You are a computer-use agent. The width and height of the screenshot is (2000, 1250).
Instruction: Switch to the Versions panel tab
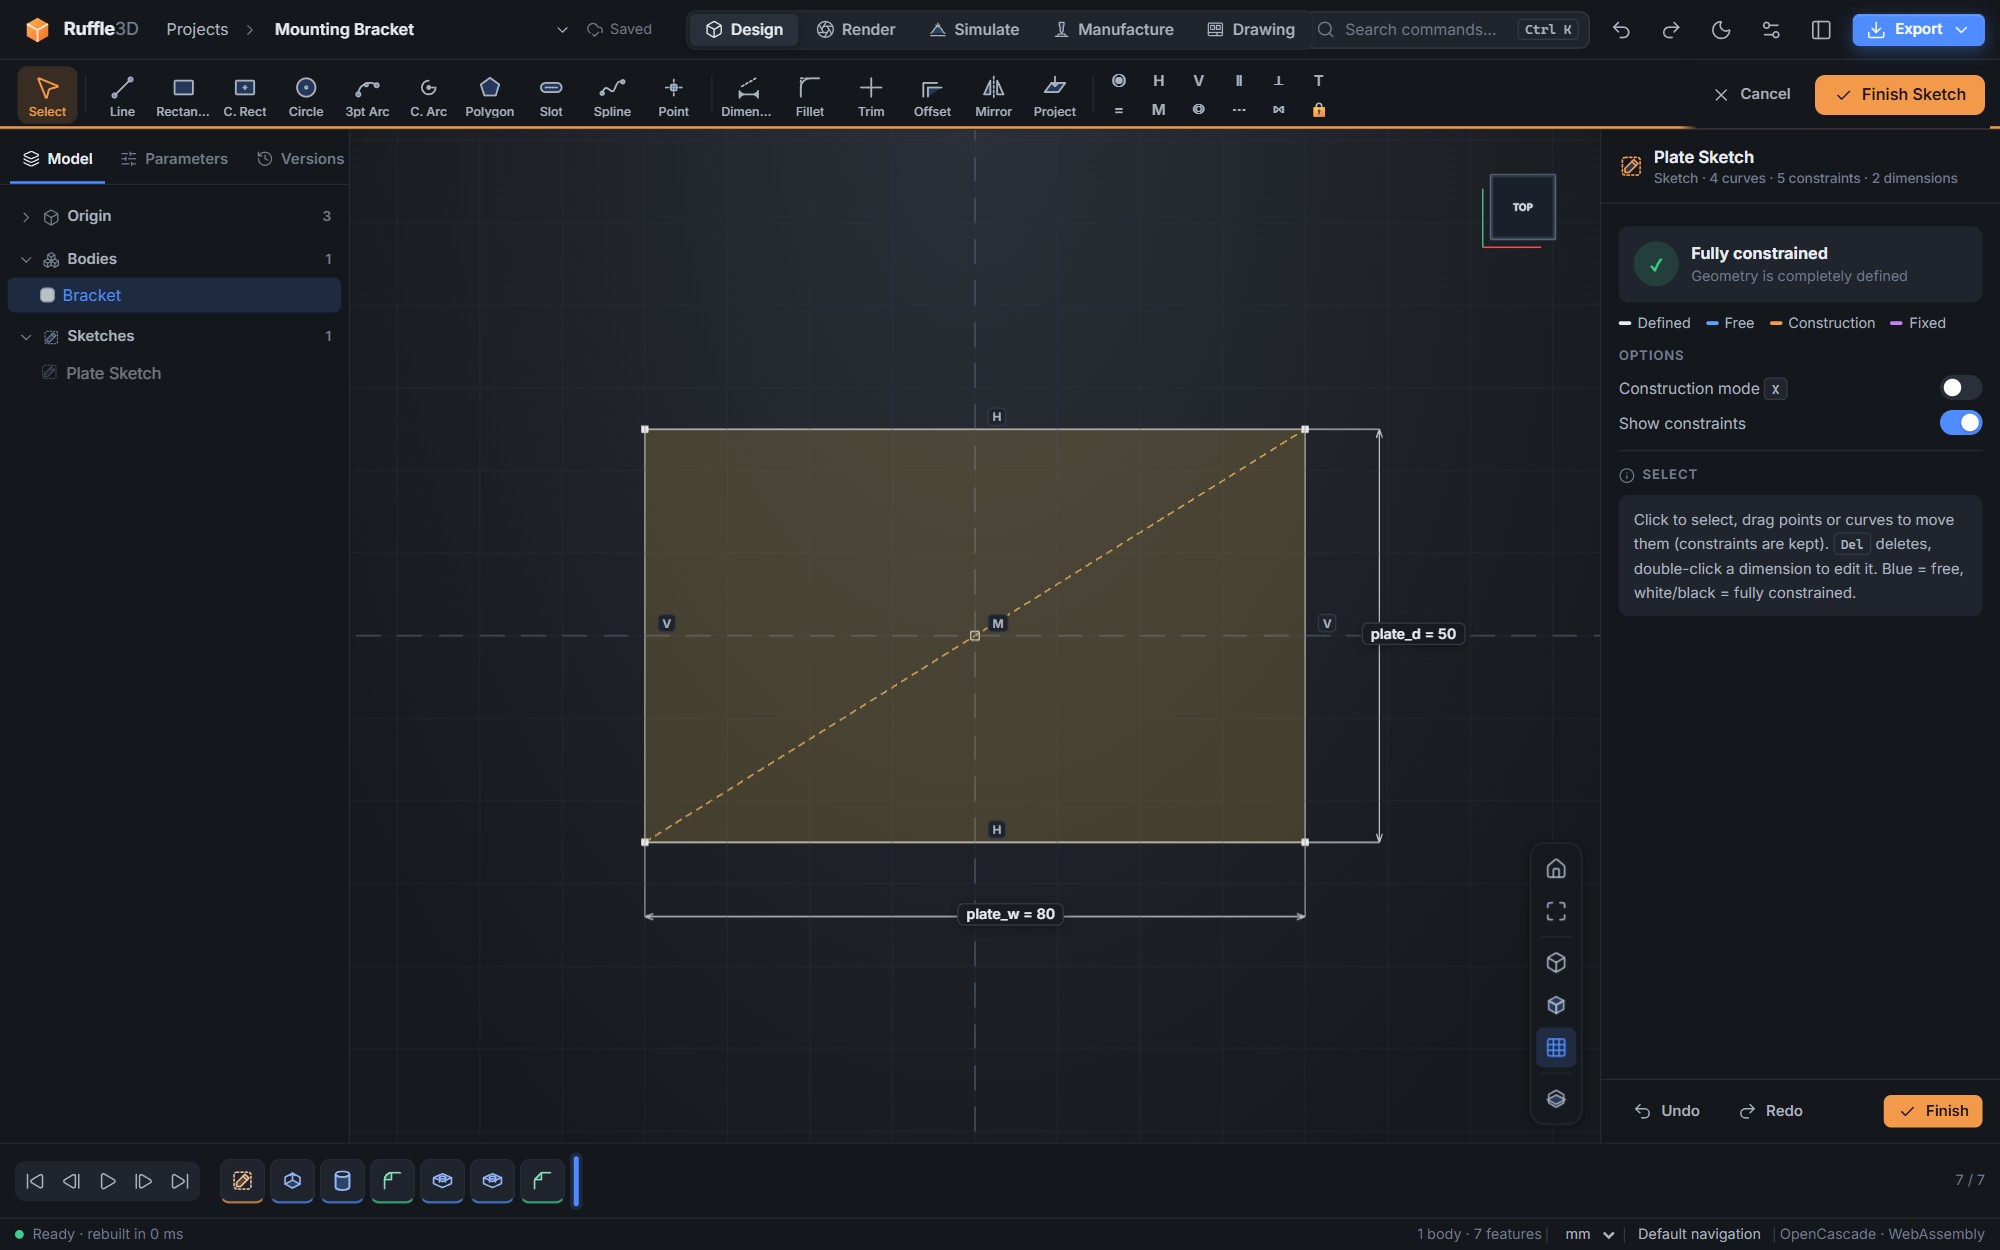click(300, 159)
